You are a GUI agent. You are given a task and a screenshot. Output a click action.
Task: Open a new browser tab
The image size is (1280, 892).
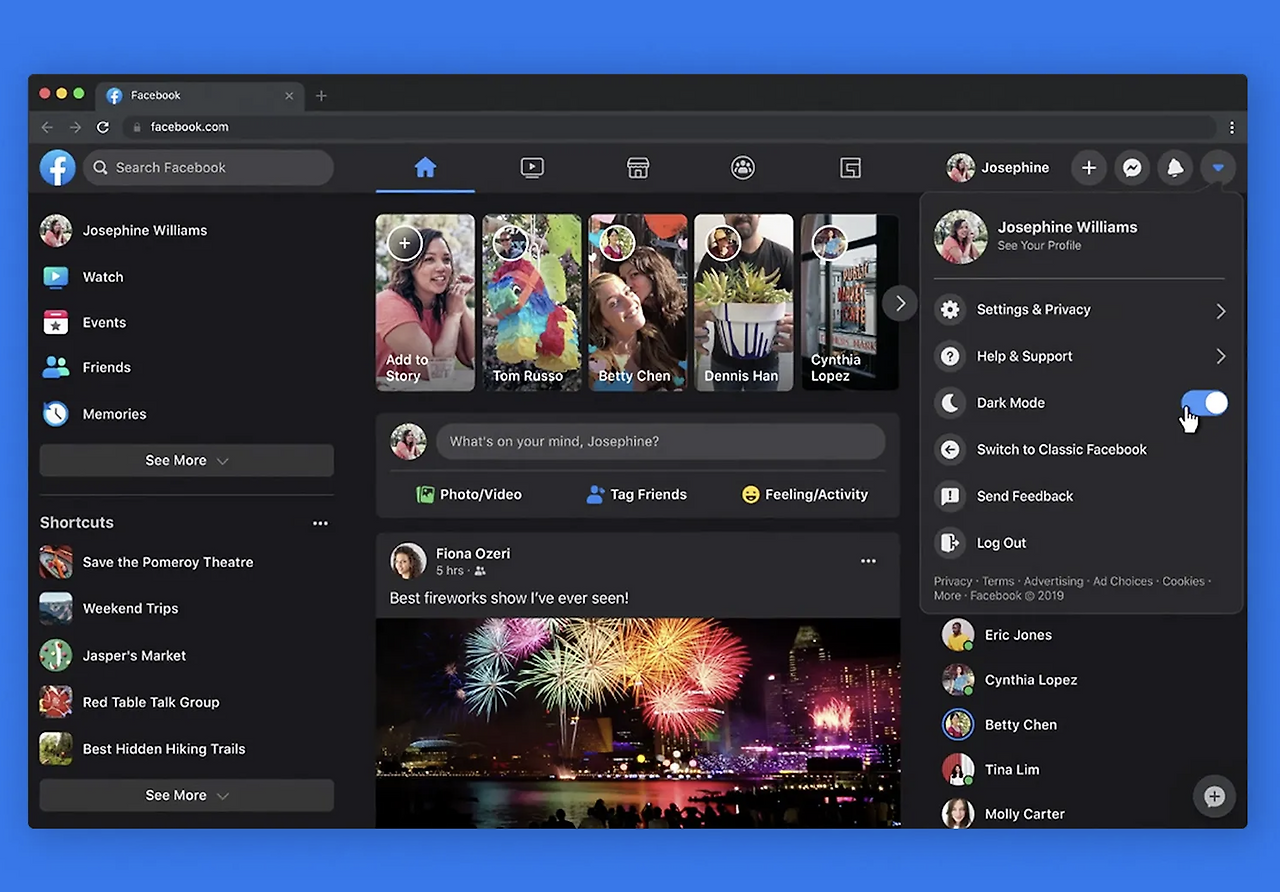click(321, 96)
